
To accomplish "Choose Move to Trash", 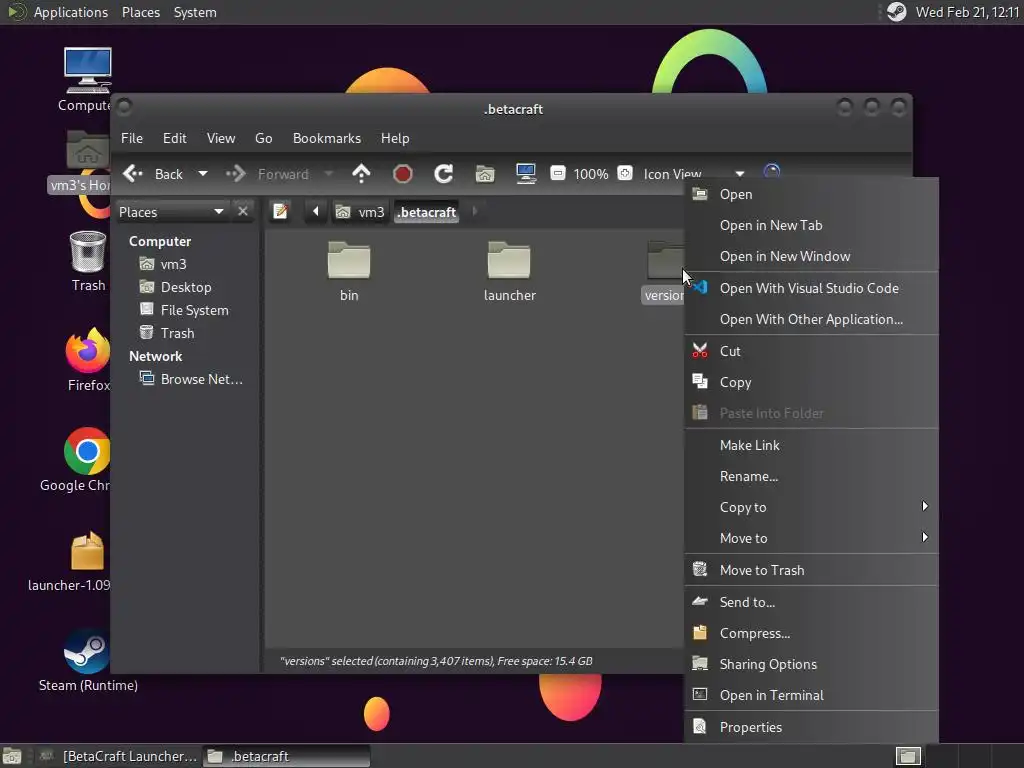I will pyautogui.click(x=811, y=570).
